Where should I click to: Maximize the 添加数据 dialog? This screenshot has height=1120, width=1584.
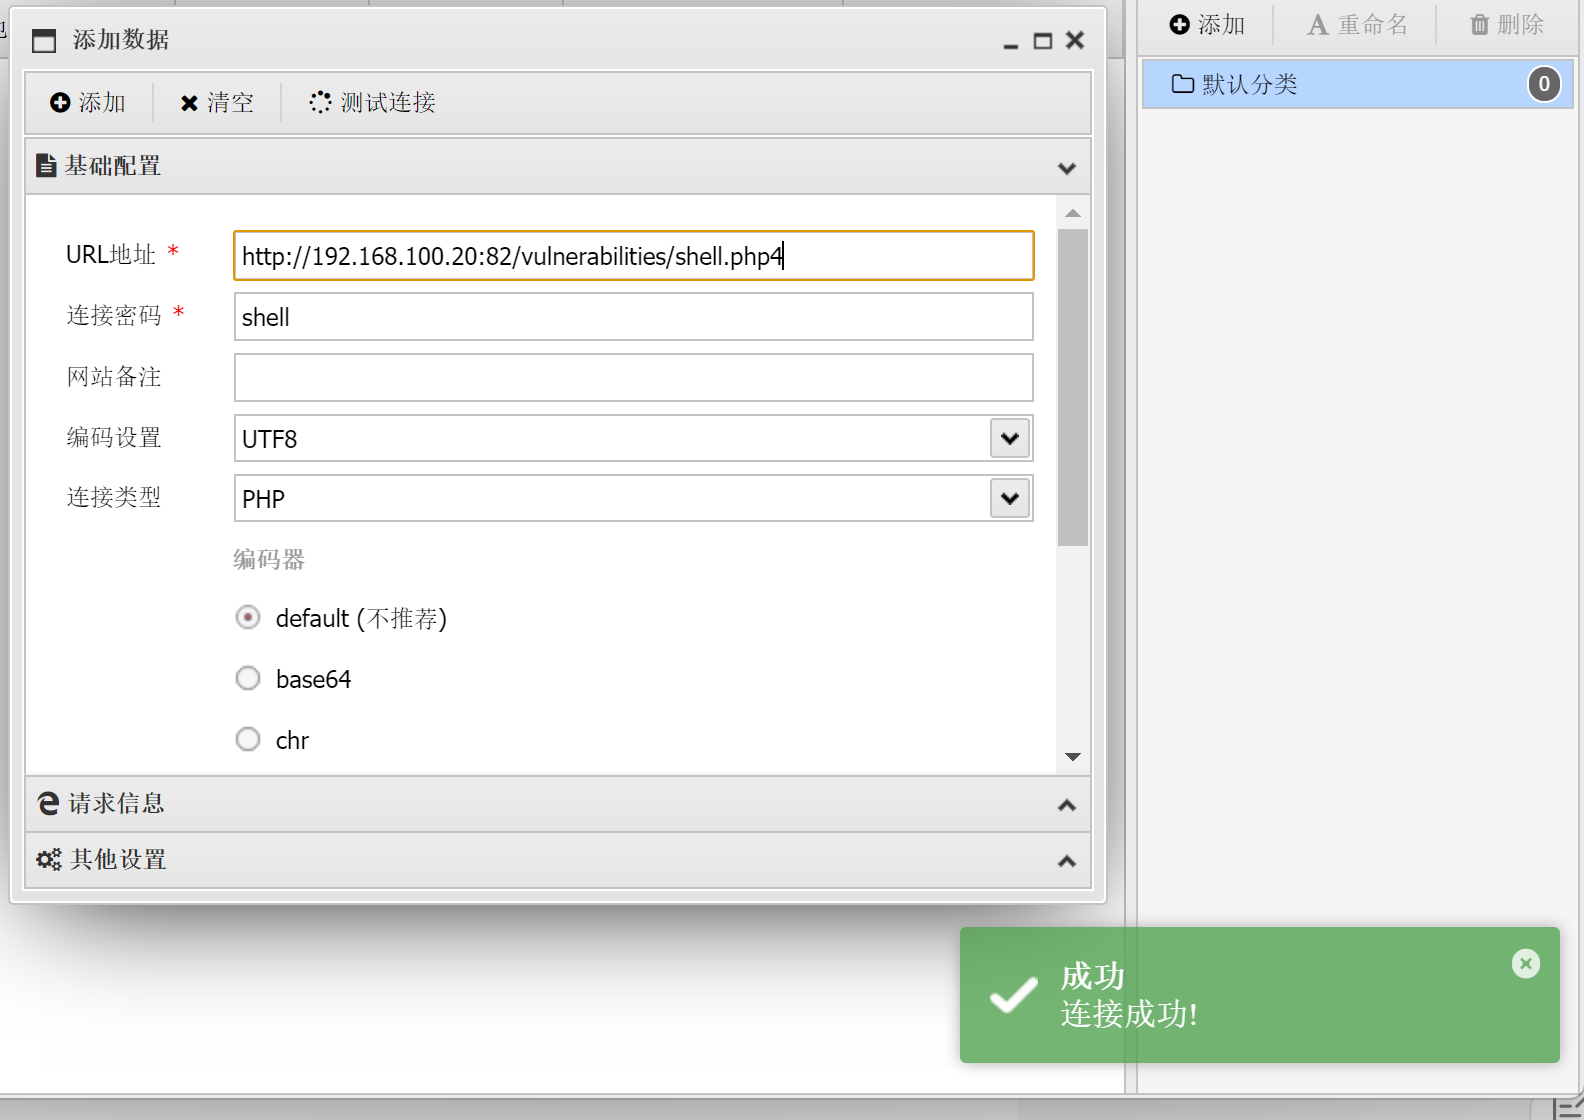(x=1043, y=41)
